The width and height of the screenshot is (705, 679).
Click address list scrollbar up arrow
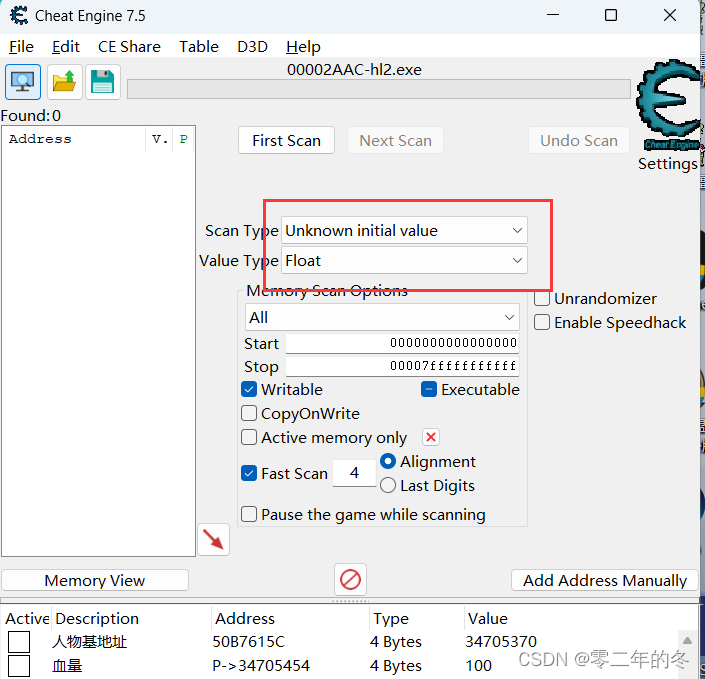click(687, 640)
